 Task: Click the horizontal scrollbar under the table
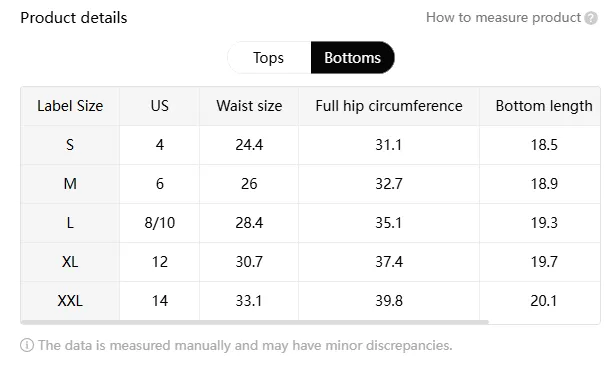[255, 322]
